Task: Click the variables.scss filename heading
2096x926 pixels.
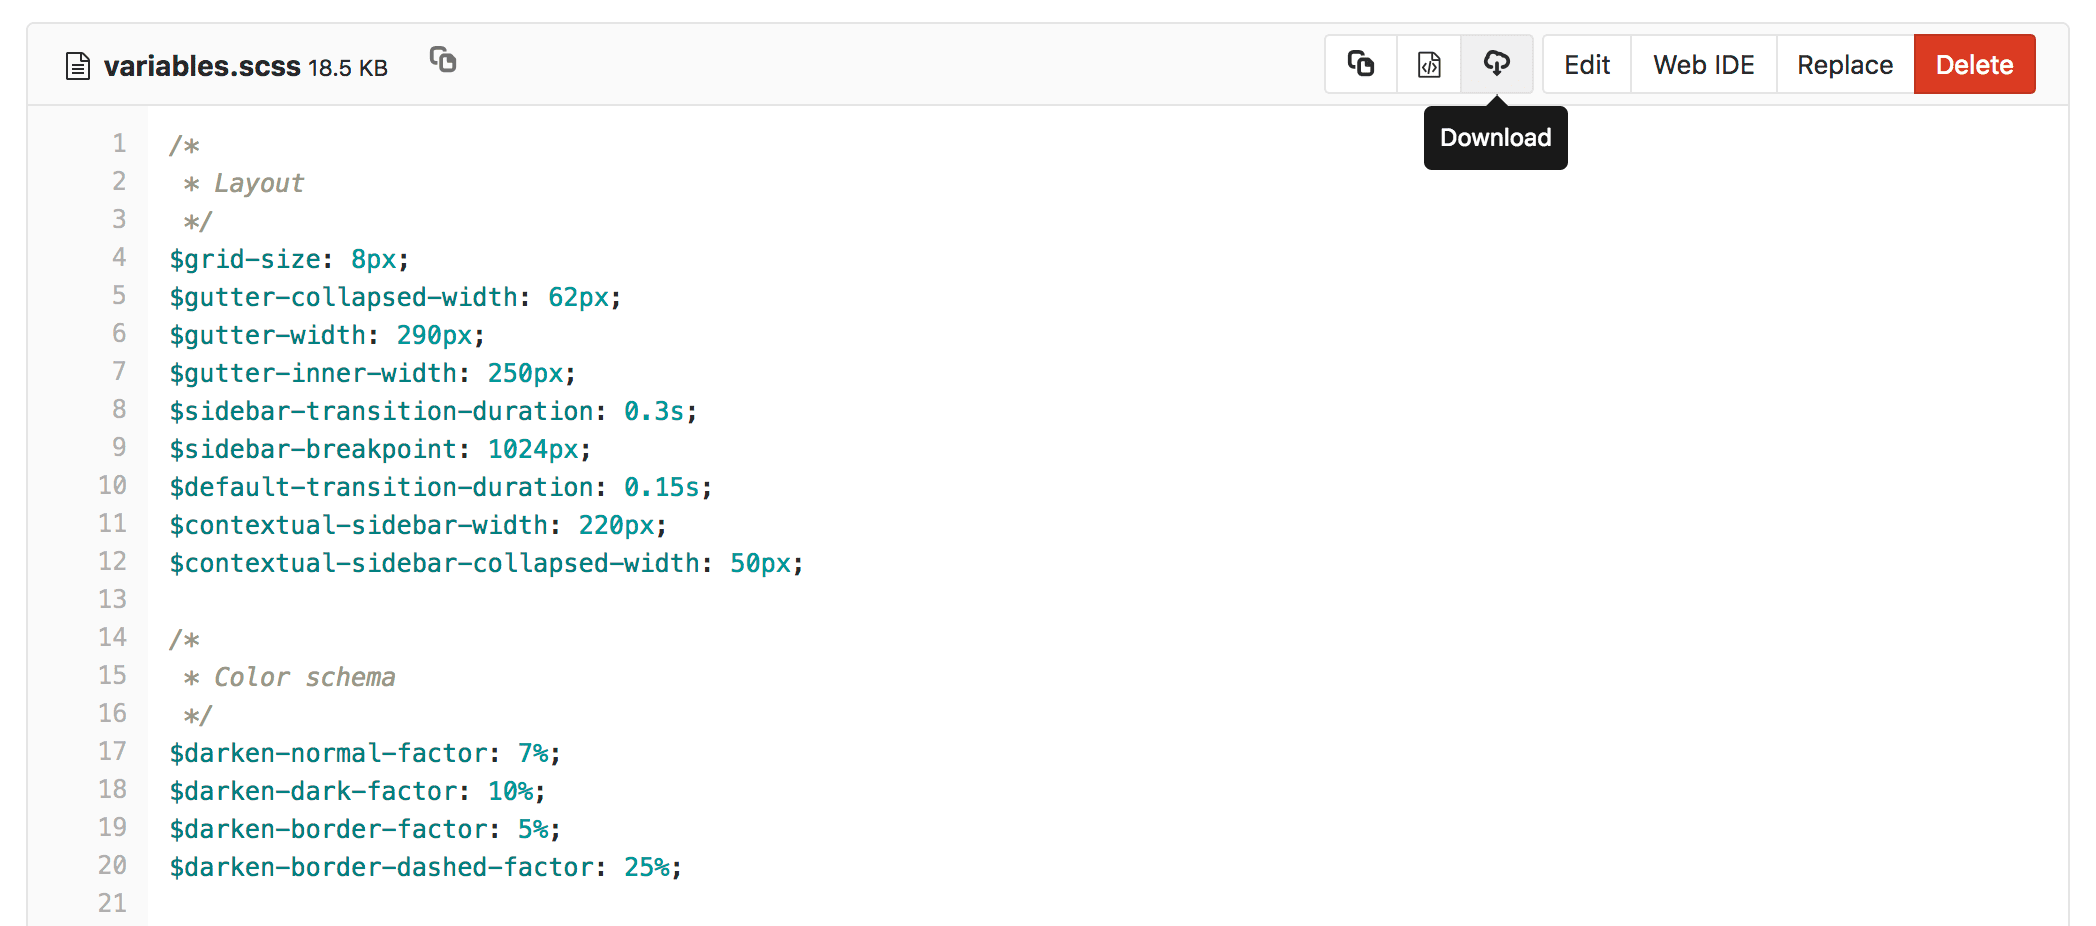Action: (x=201, y=64)
